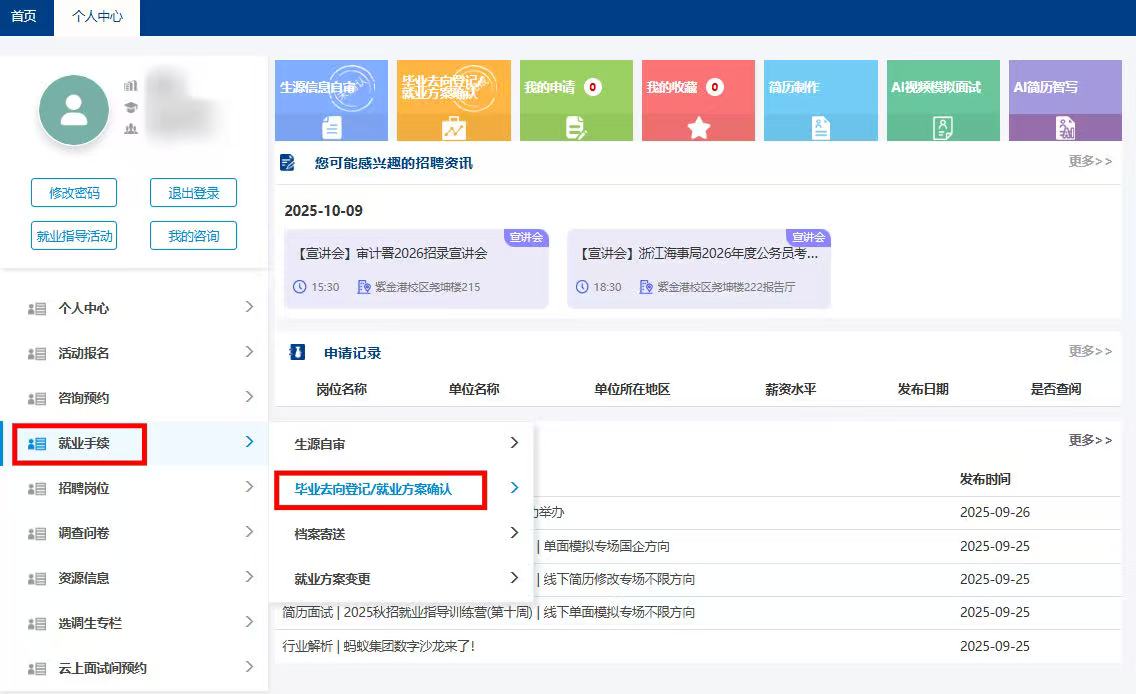This screenshot has height=694, width=1136.
Task: Open the 审计署2026招录宣讲会 card
Action: [x=416, y=268]
